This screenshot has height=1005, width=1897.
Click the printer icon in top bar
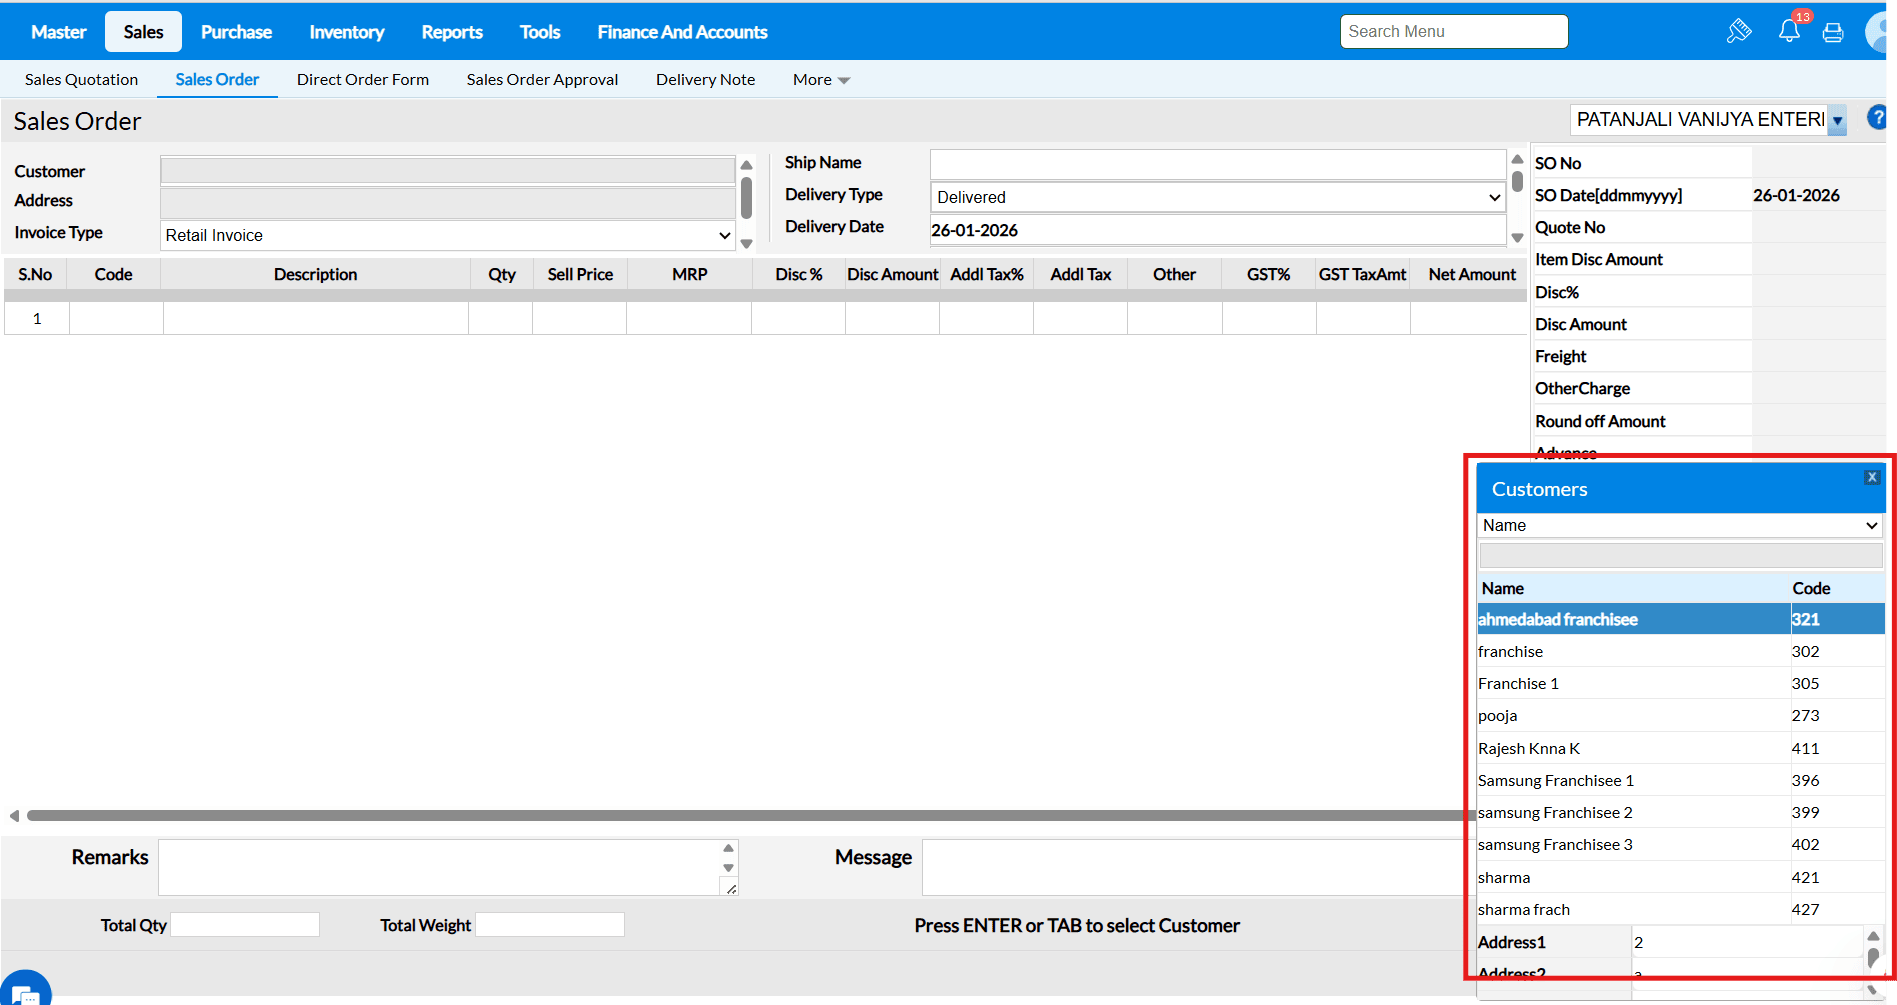coord(1833,32)
